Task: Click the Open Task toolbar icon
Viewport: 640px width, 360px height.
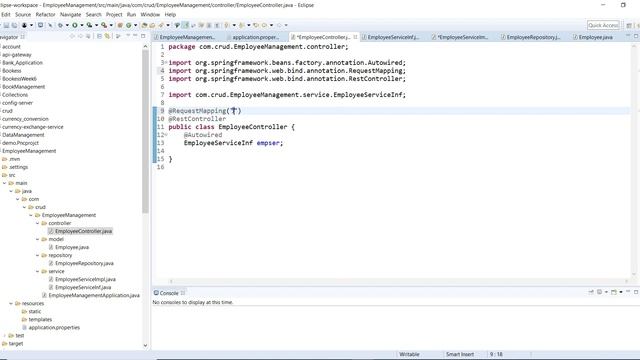Action: (152, 25)
